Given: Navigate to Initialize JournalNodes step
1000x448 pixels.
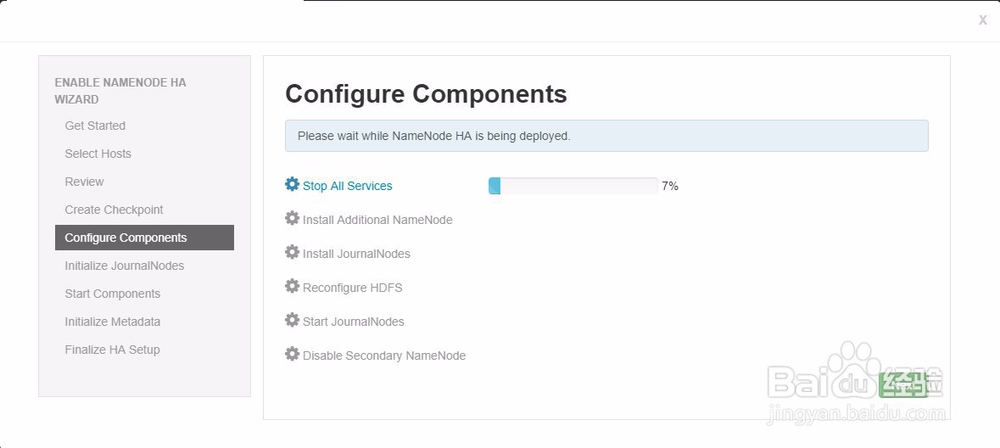Looking at the screenshot, I should tap(124, 266).
